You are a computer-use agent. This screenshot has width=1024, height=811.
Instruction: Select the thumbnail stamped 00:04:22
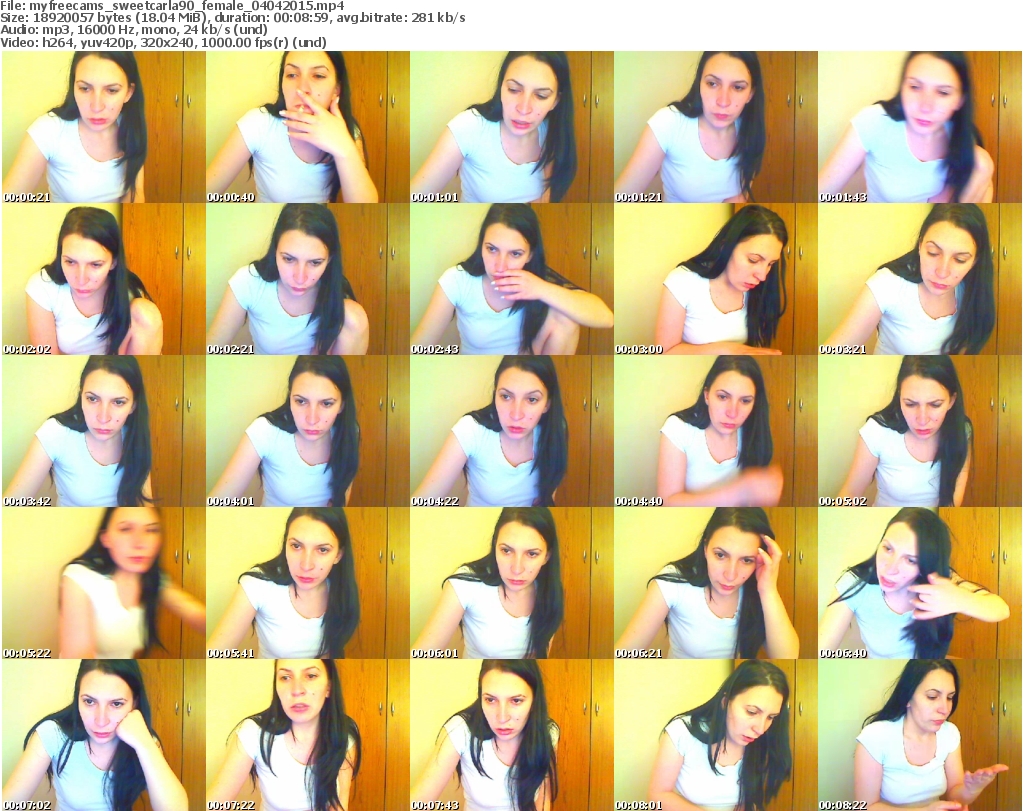[512, 431]
